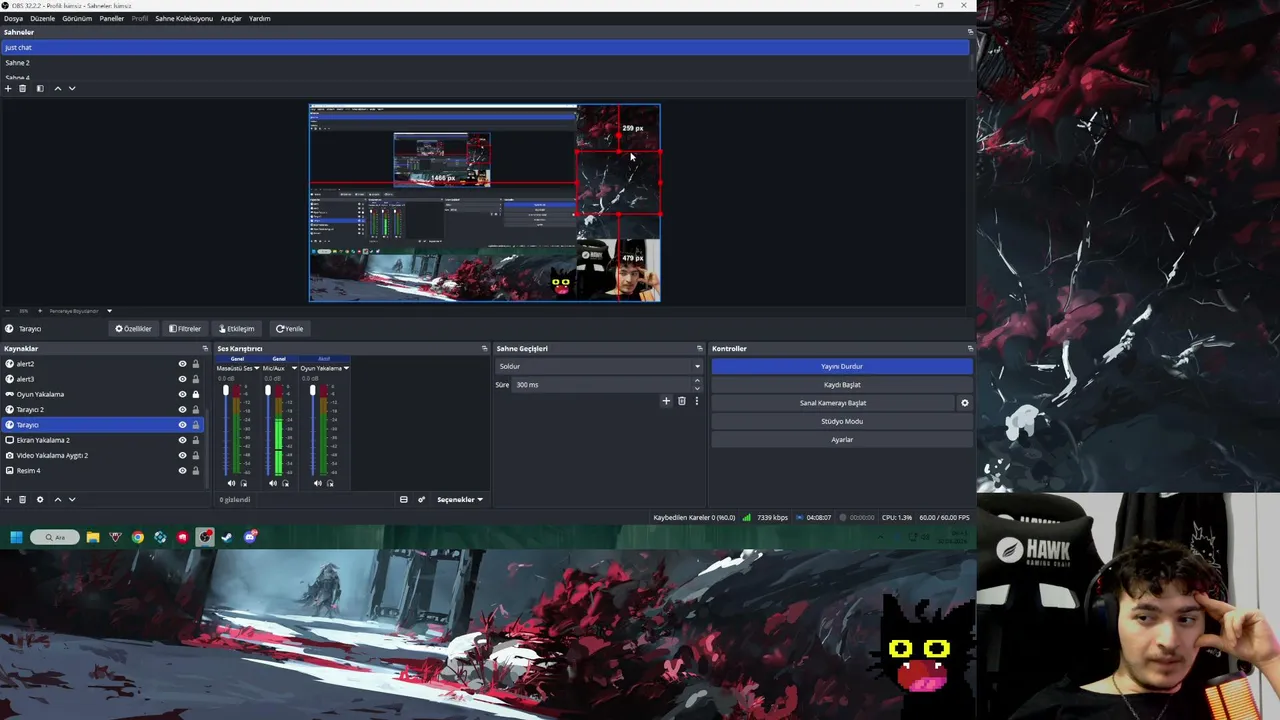
Task: Unlock the Oyun Yakalama source
Action: click(196, 394)
